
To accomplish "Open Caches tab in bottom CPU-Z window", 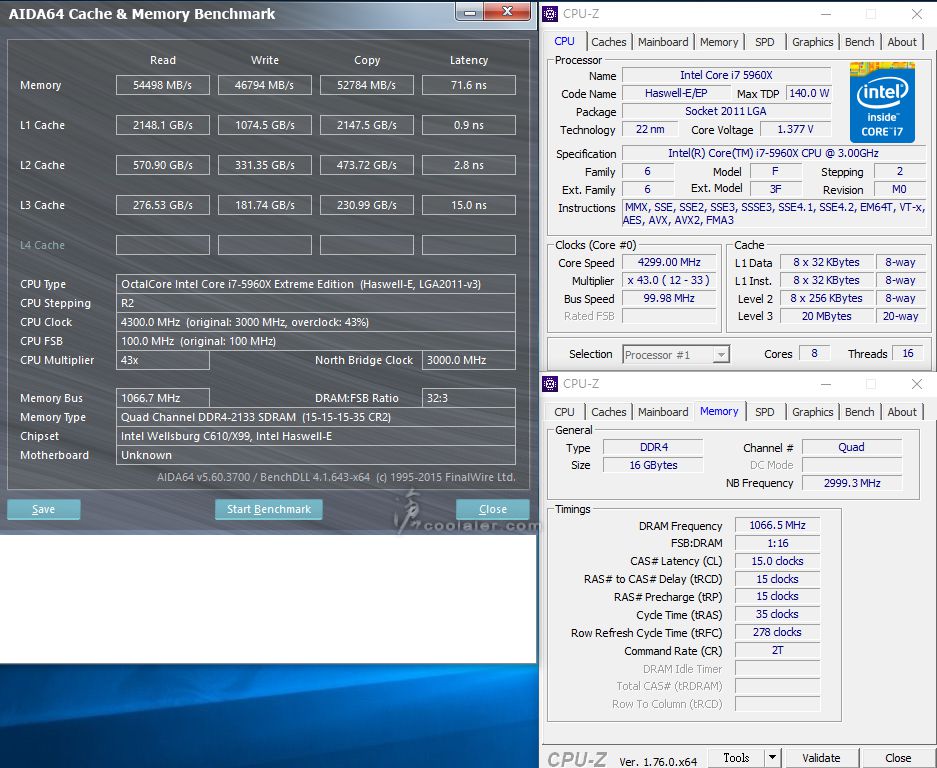I will (608, 412).
